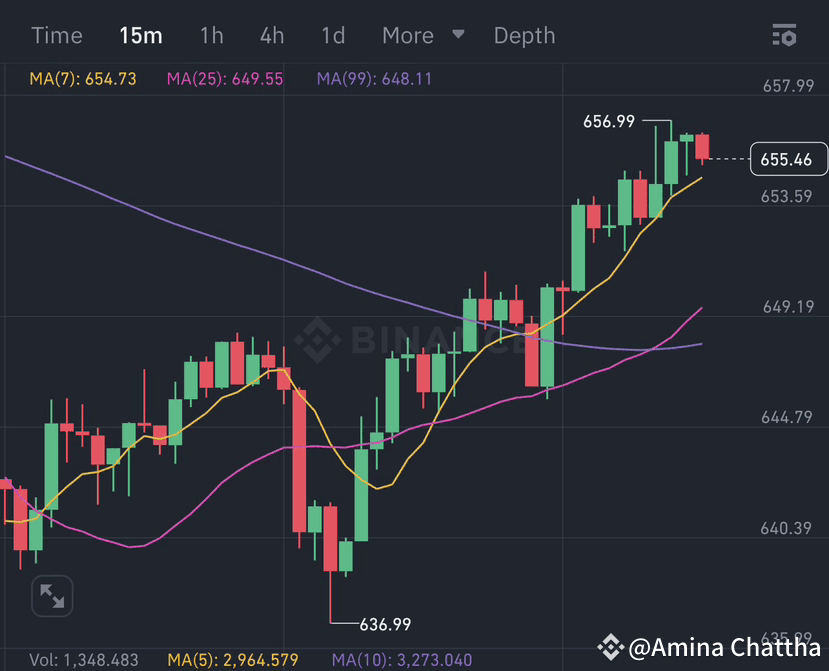The image size is (829, 671).
Task: Select the 1d timeframe
Action: (332, 35)
